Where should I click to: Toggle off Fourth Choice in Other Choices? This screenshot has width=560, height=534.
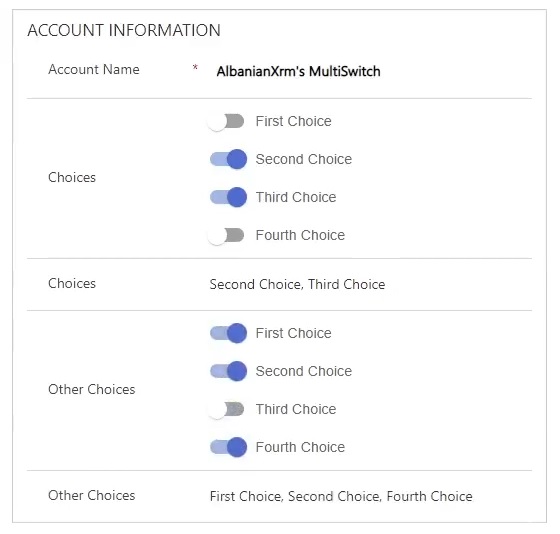[228, 447]
